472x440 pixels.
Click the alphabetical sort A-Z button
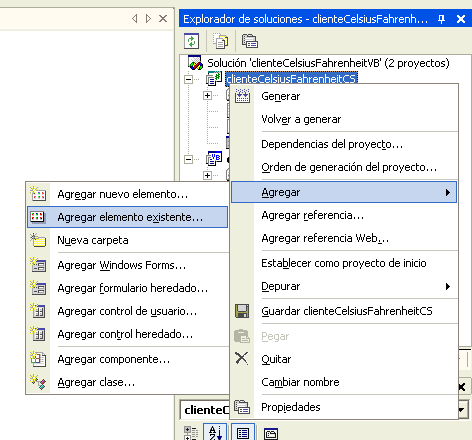tap(215, 433)
